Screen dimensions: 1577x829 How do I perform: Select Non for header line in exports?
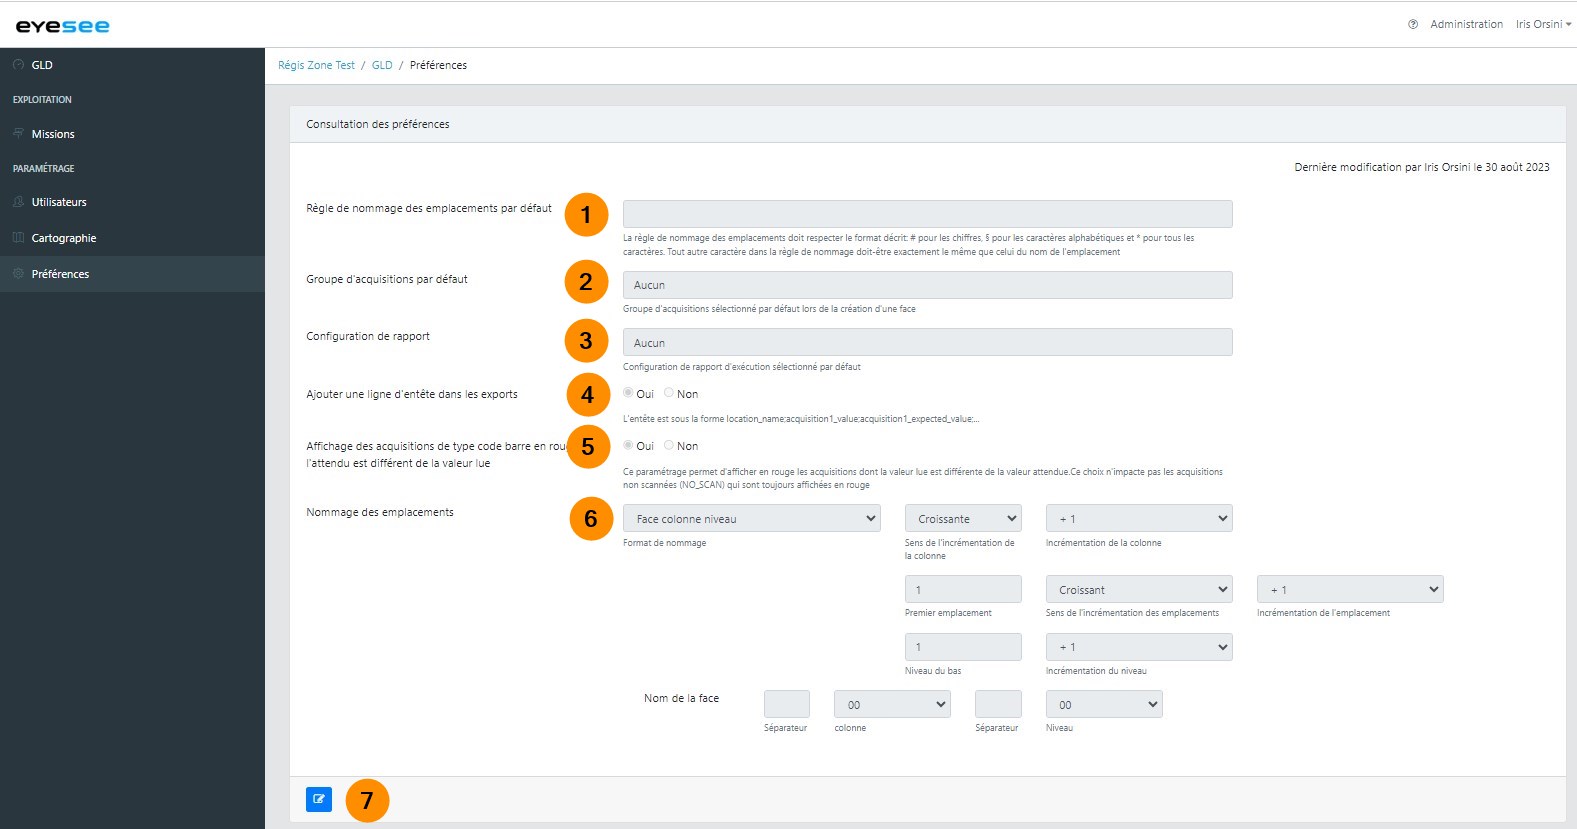pyautogui.click(x=669, y=393)
